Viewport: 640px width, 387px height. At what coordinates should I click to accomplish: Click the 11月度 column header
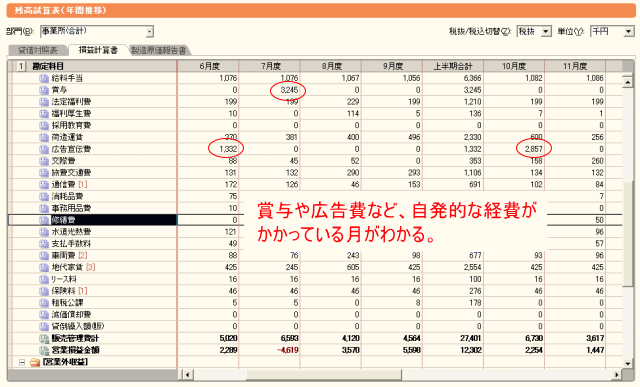[575, 66]
